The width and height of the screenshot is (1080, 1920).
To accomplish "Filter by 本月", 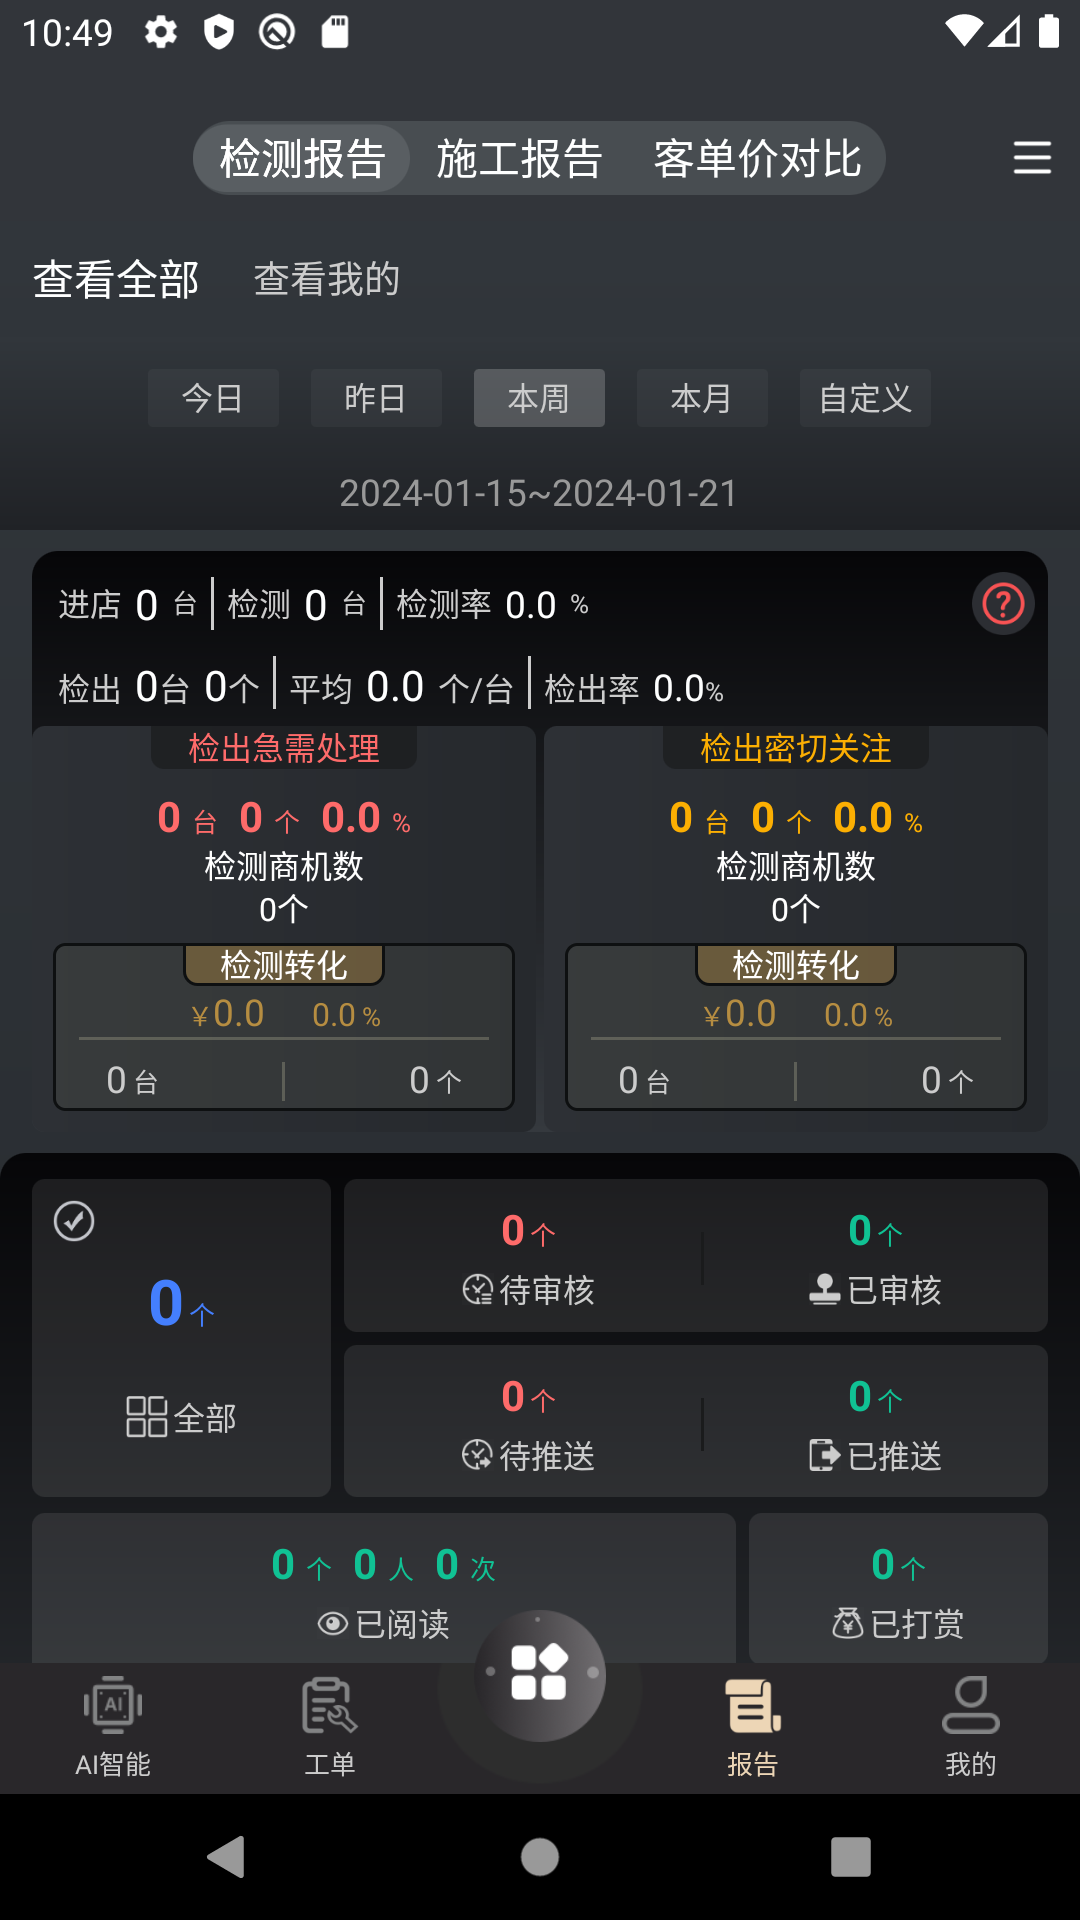I will (702, 398).
